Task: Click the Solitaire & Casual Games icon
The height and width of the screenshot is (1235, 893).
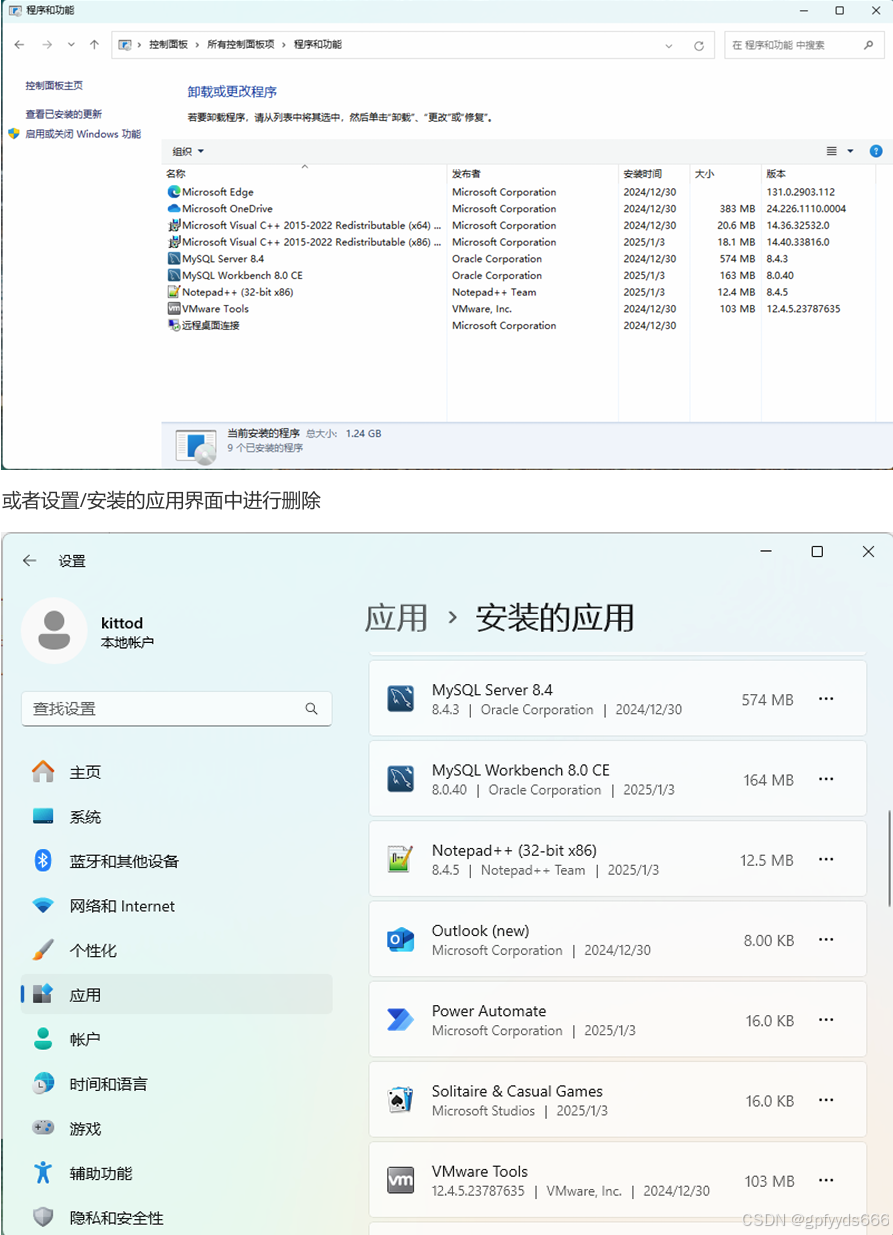Action: click(x=401, y=1100)
